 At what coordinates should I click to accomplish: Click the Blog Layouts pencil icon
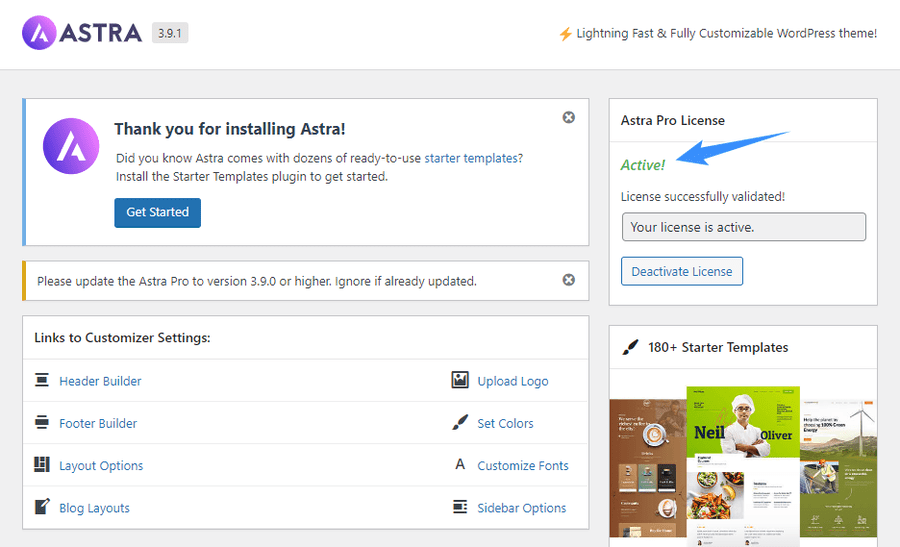pyautogui.click(x=42, y=507)
